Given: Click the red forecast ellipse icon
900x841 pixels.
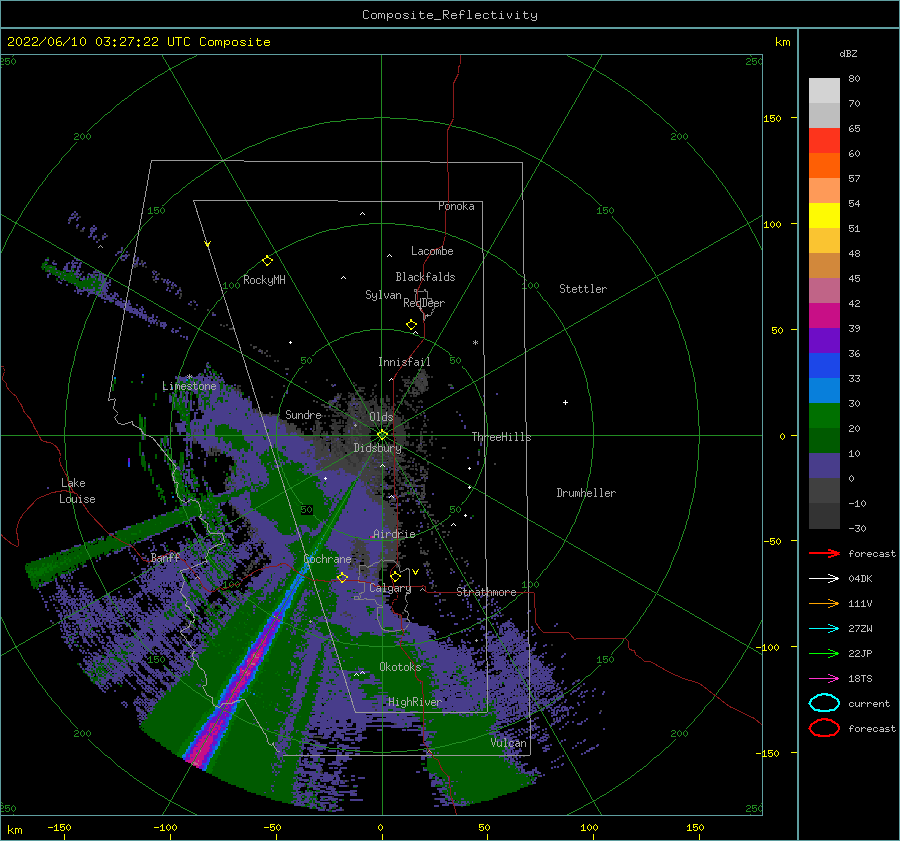Looking at the screenshot, I should (824, 728).
